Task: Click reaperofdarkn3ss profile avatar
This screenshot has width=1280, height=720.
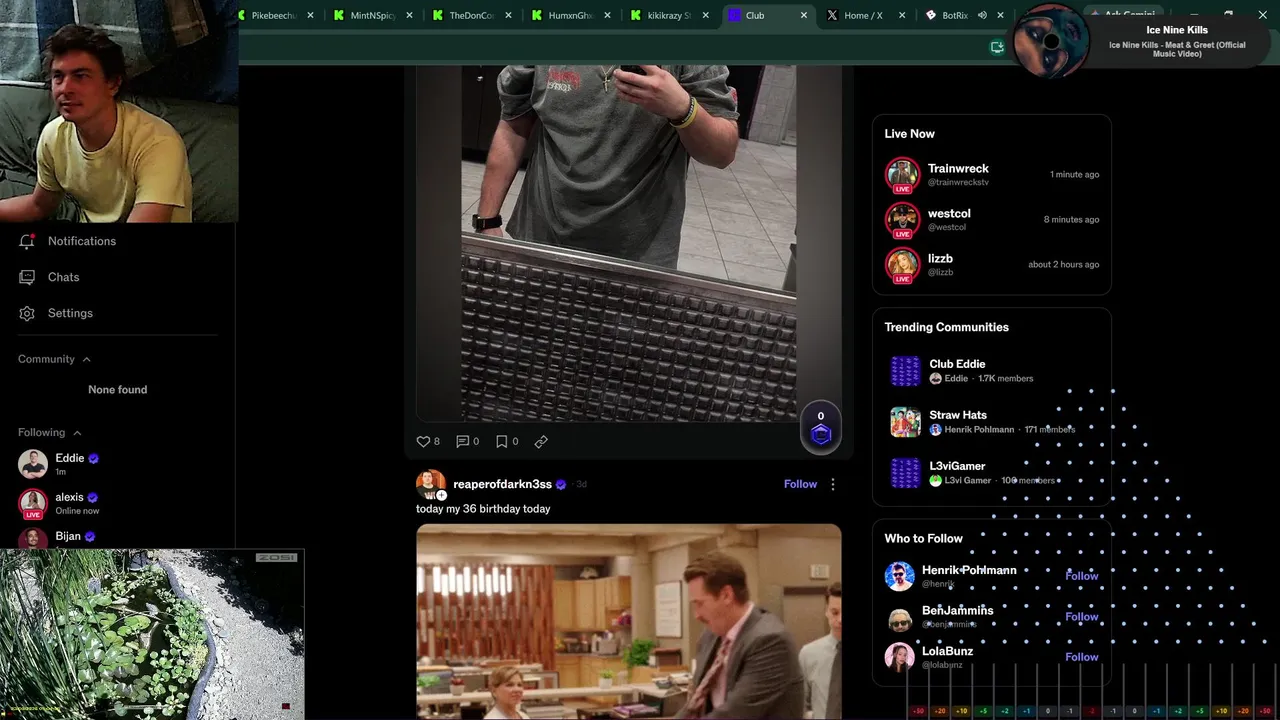Action: [431, 484]
